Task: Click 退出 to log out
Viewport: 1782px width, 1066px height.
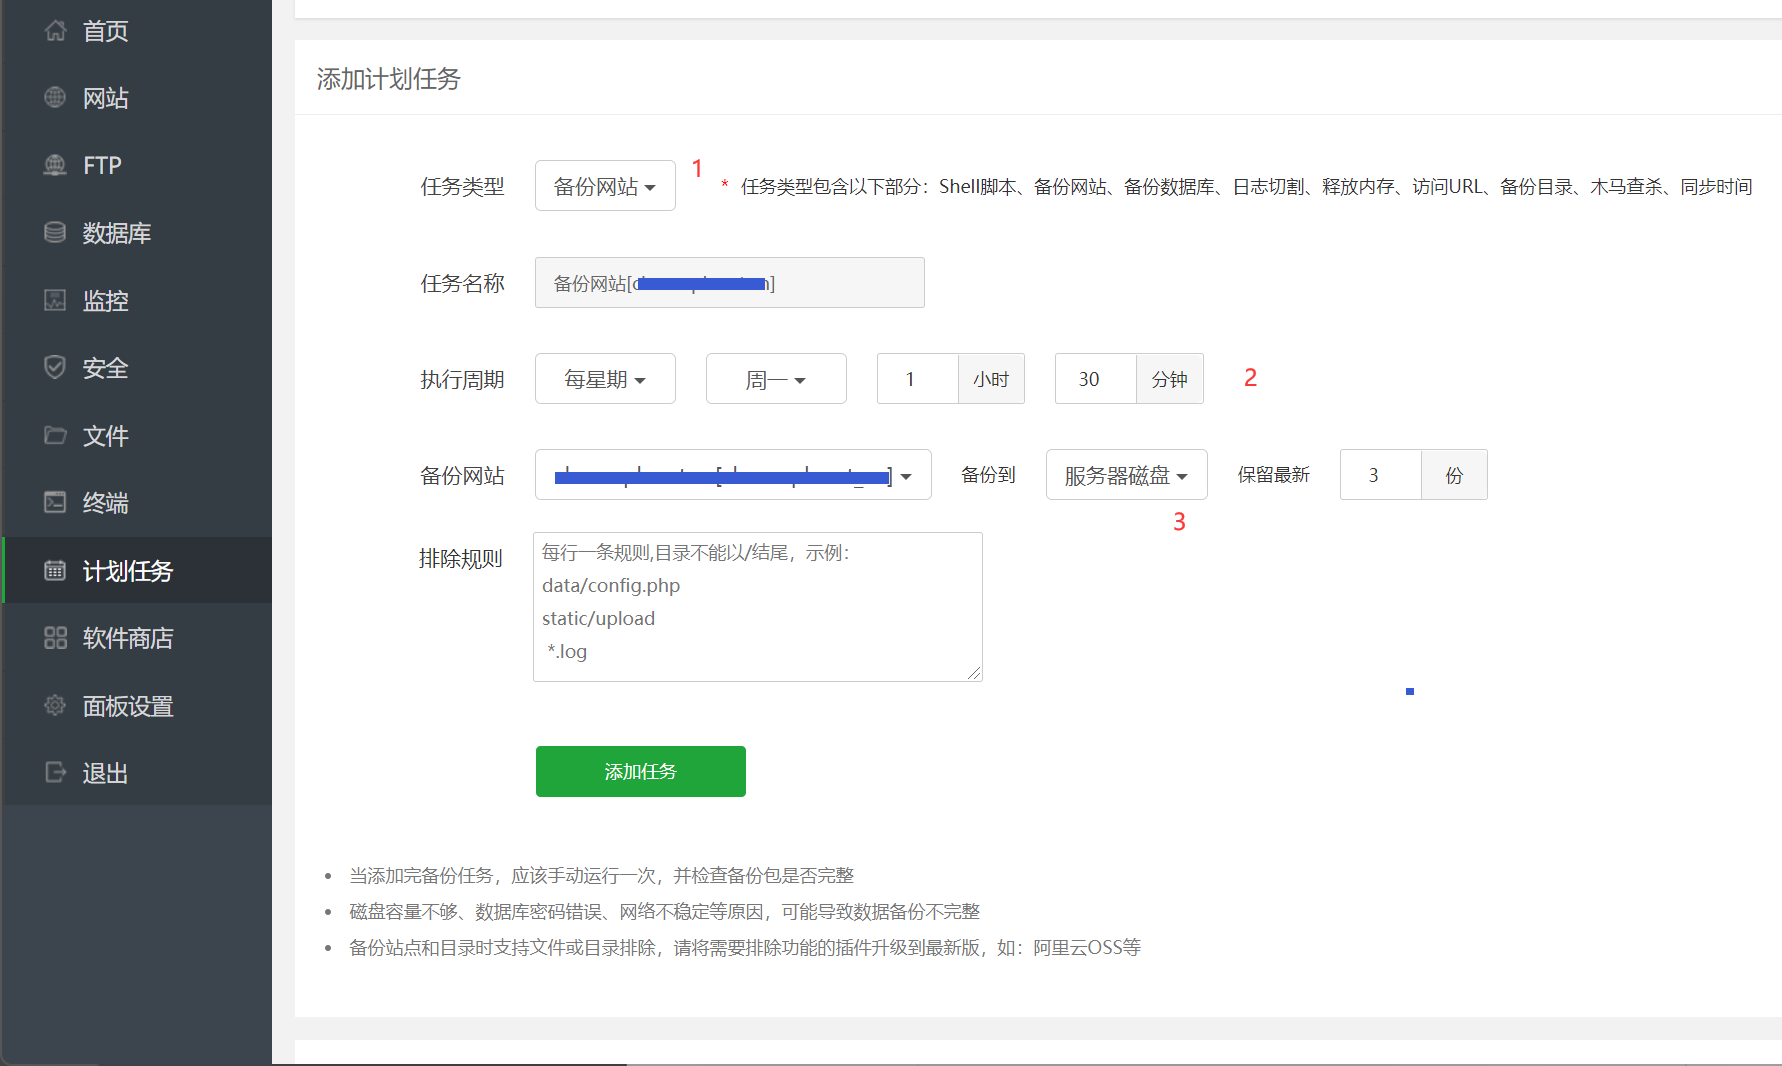Action: [x=104, y=772]
